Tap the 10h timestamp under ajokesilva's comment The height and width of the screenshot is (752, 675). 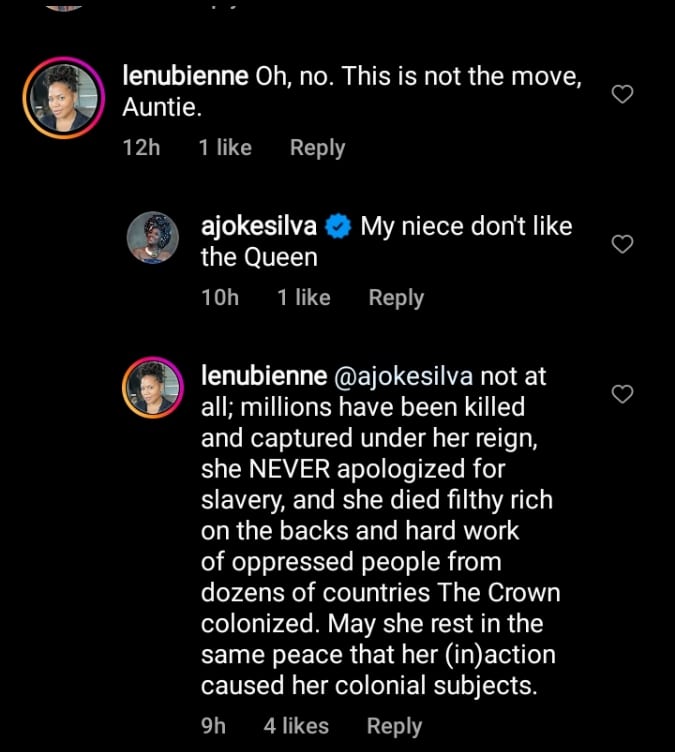(220, 298)
